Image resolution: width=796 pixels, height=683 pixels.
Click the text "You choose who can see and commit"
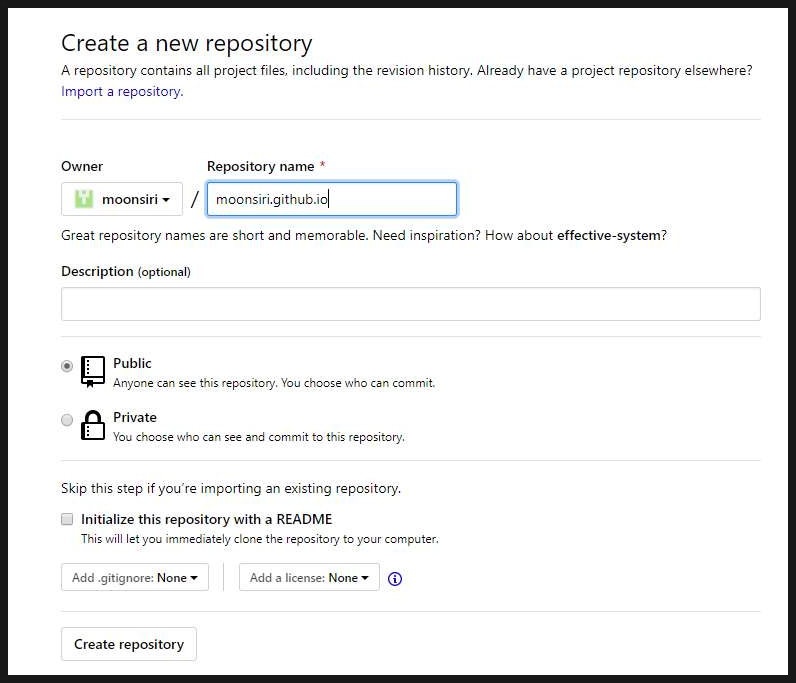click(x=259, y=437)
